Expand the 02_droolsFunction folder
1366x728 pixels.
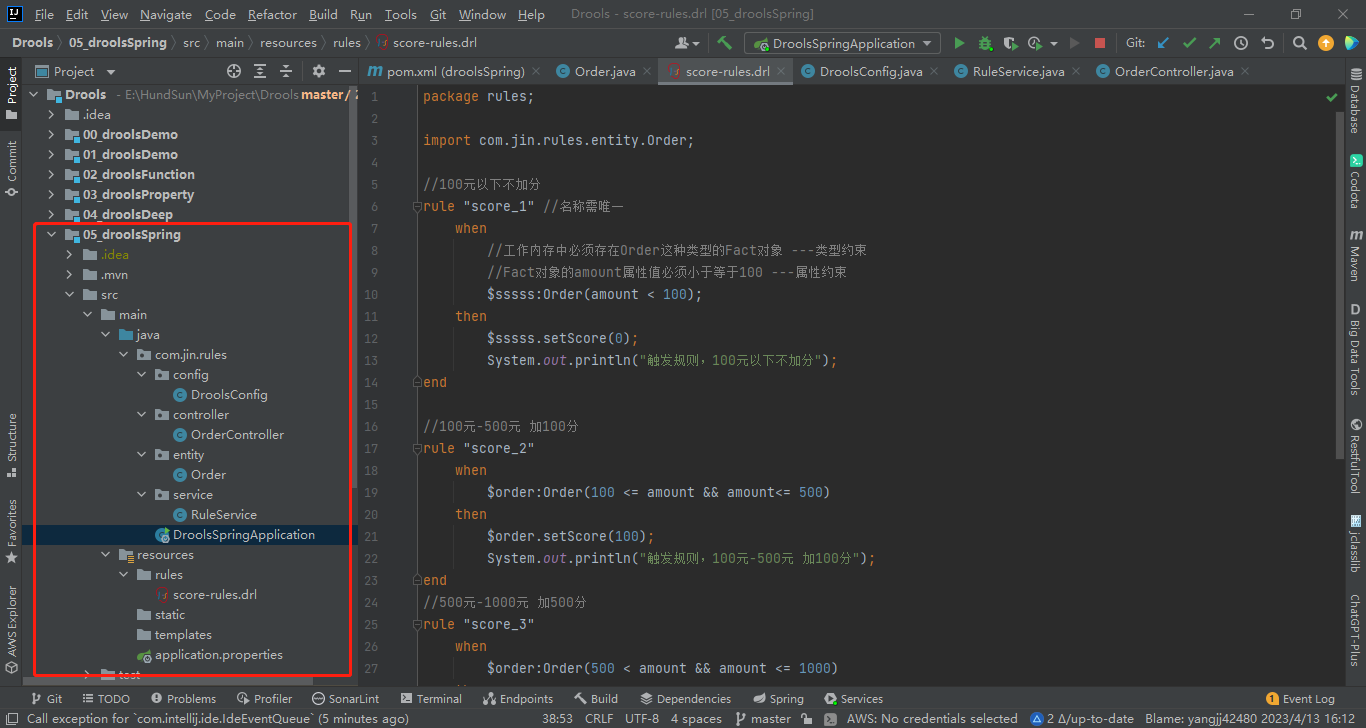click(52, 175)
